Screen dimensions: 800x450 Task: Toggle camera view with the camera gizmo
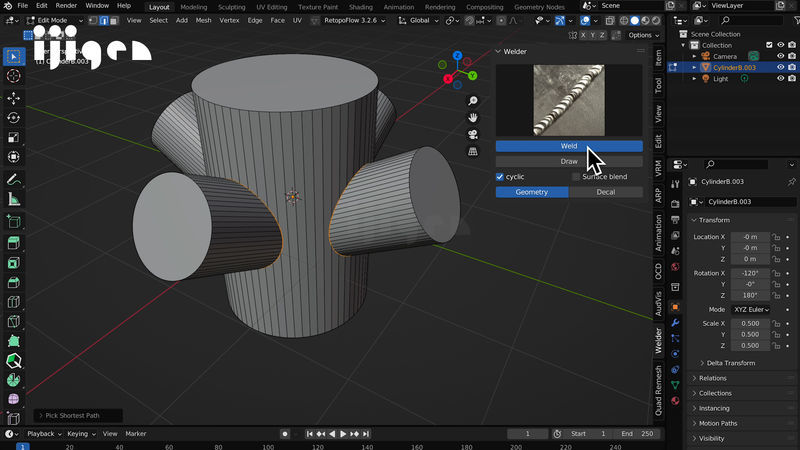(x=473, y=134)
